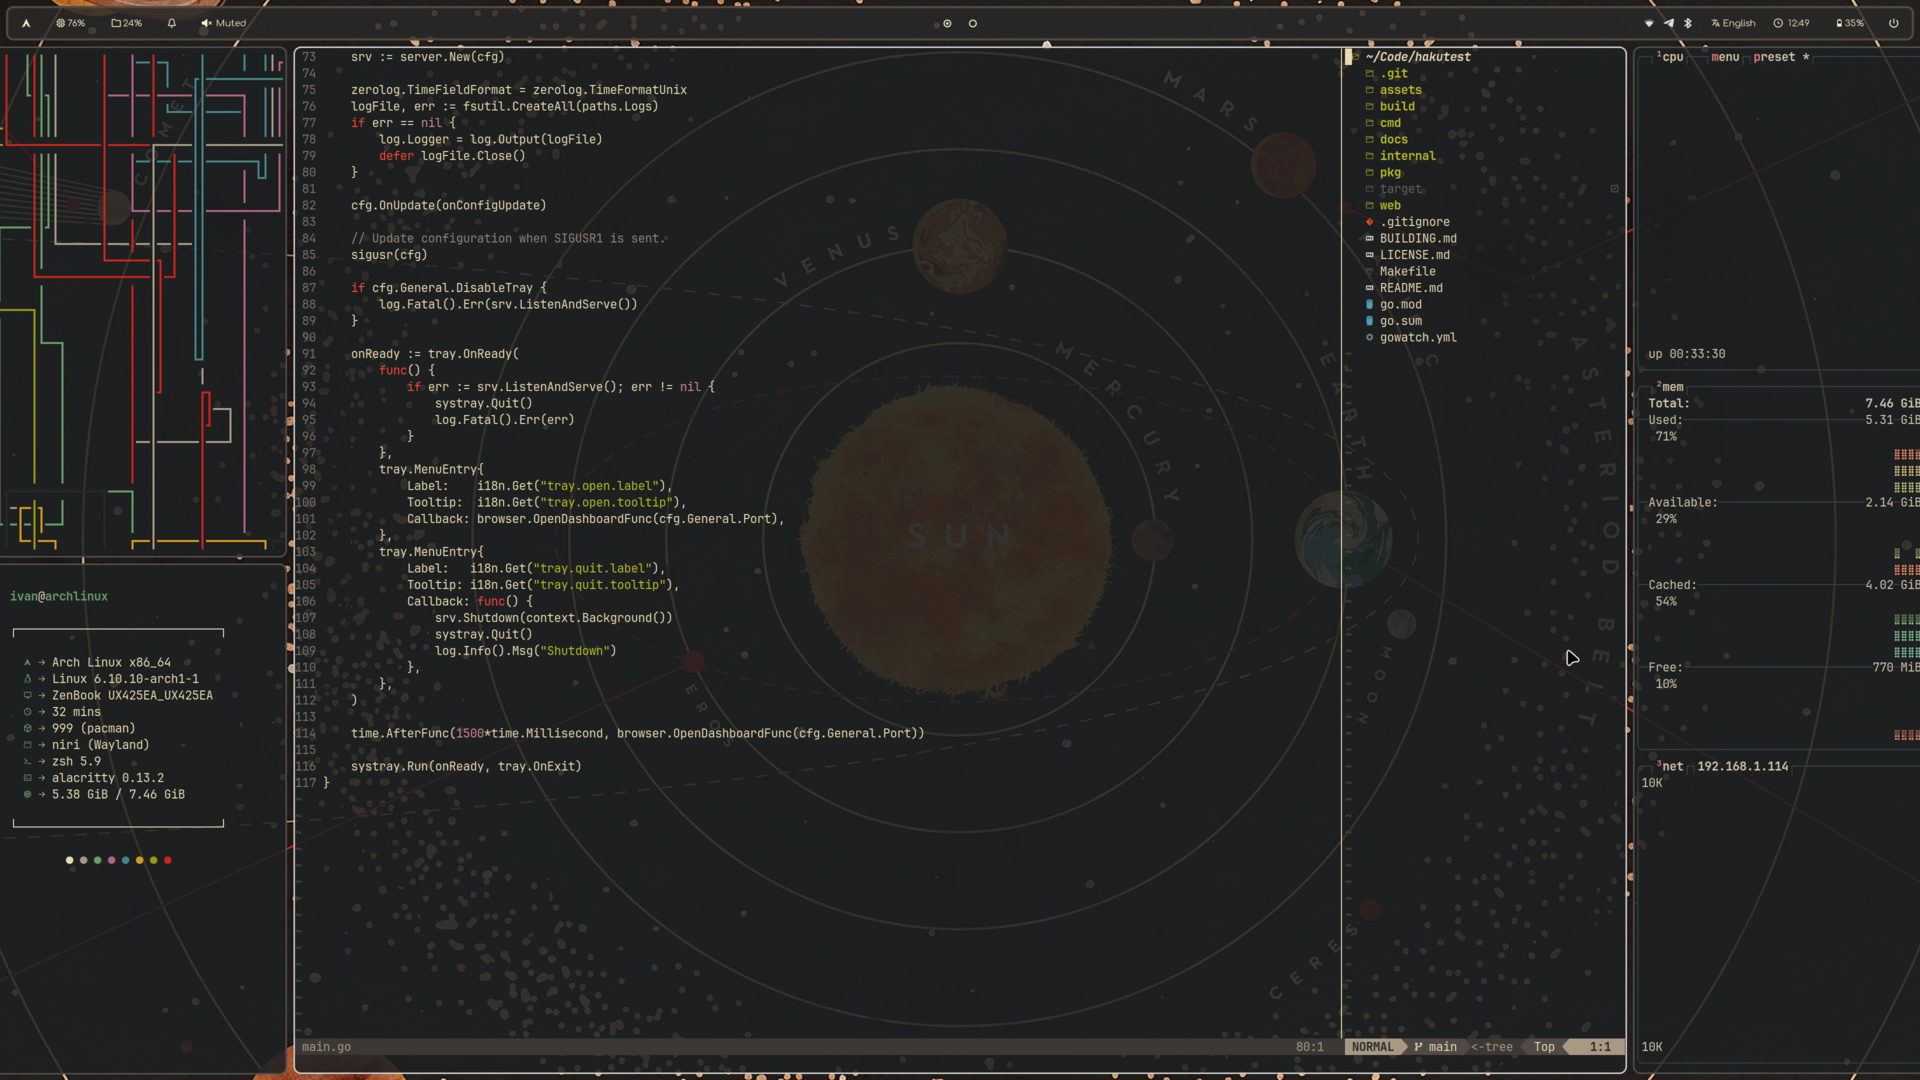The width and height of the screenshot is (1920, 1080).
Task: Click the power button in the top bar
Action: (x=1893, y=23)
